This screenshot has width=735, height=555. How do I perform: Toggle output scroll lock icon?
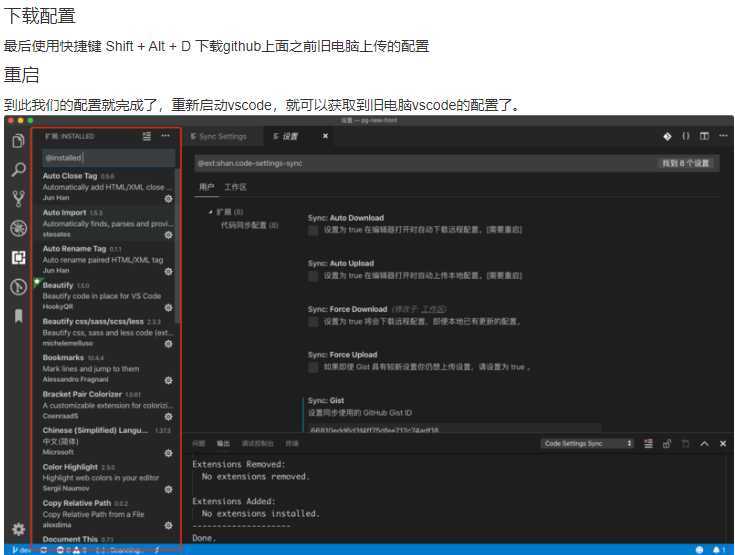point(667,443)
